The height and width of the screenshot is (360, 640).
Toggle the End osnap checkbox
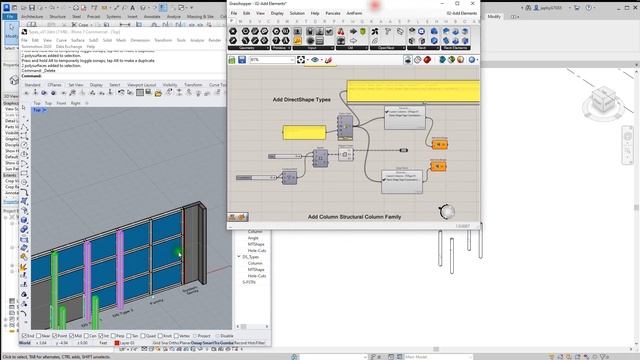[24, 336]
